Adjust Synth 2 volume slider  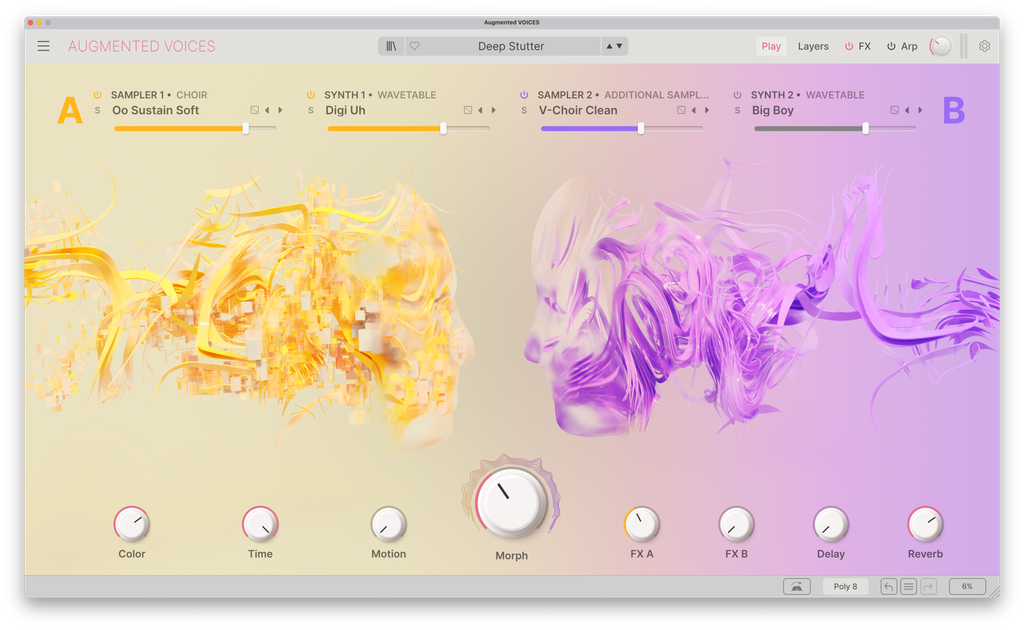click(835, 129)
